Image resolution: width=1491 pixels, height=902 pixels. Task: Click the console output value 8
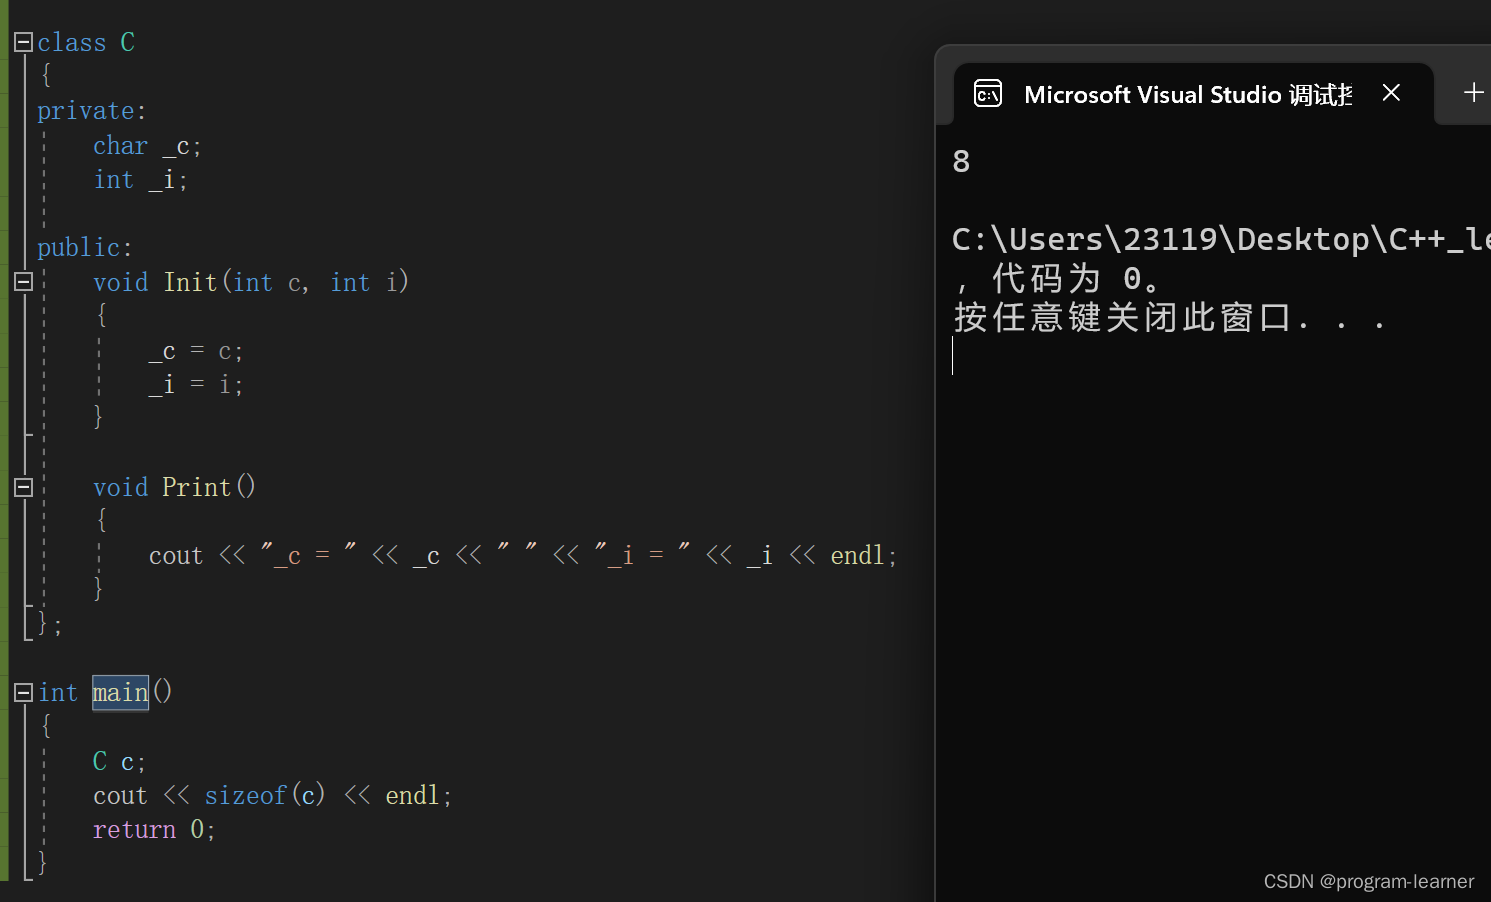coord(961,161)
